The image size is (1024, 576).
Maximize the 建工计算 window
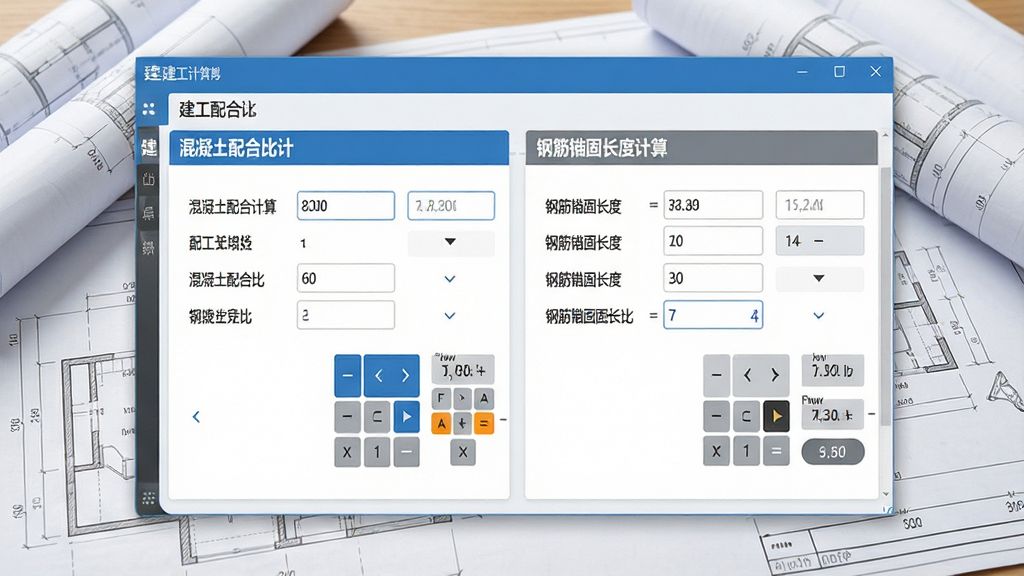coord(840,72)
